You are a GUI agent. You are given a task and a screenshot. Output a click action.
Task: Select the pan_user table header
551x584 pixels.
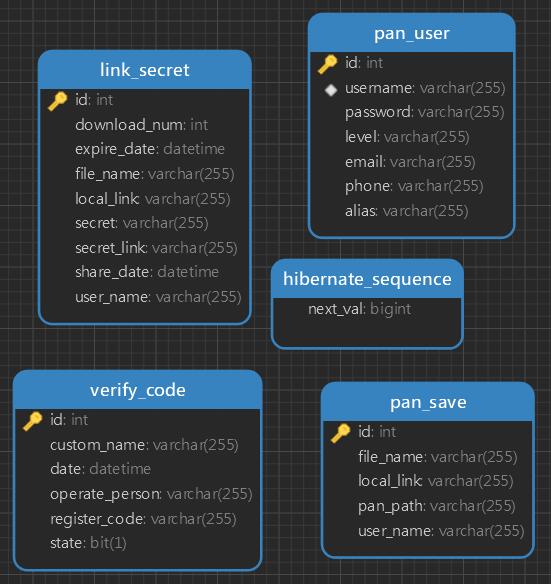(412, 34)
